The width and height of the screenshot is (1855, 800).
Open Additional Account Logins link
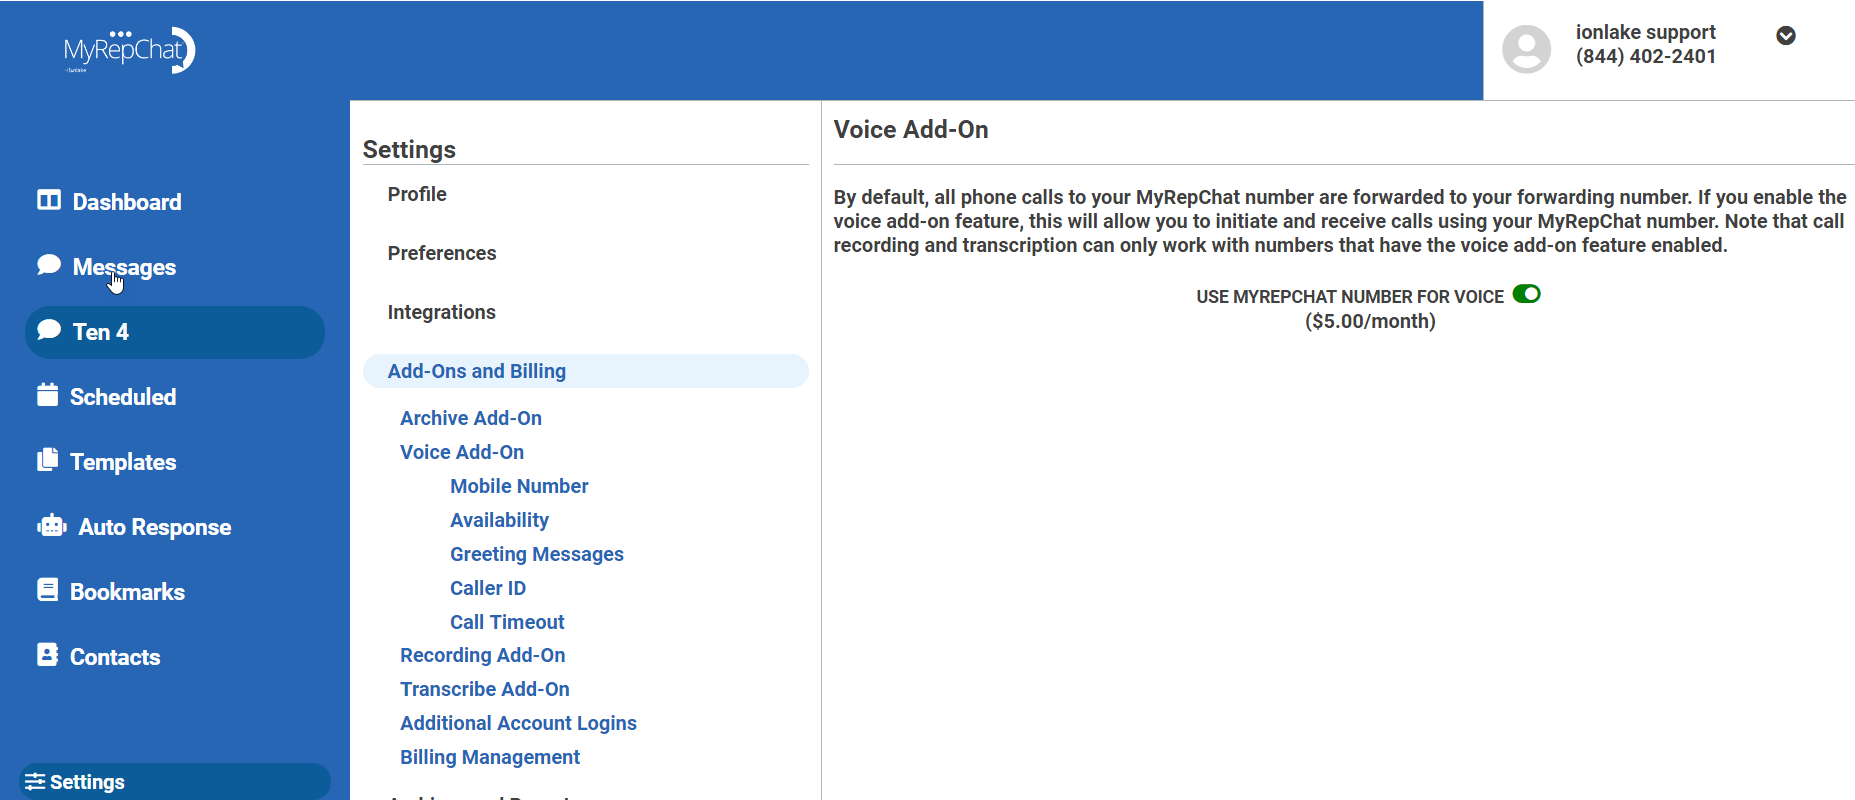point(518,723)
